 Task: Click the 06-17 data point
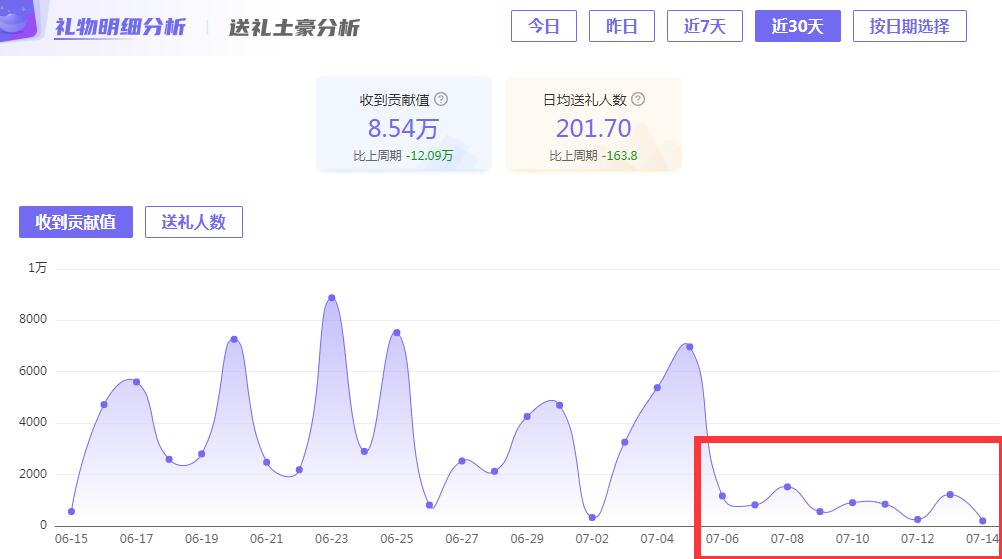tap(136, 382)
